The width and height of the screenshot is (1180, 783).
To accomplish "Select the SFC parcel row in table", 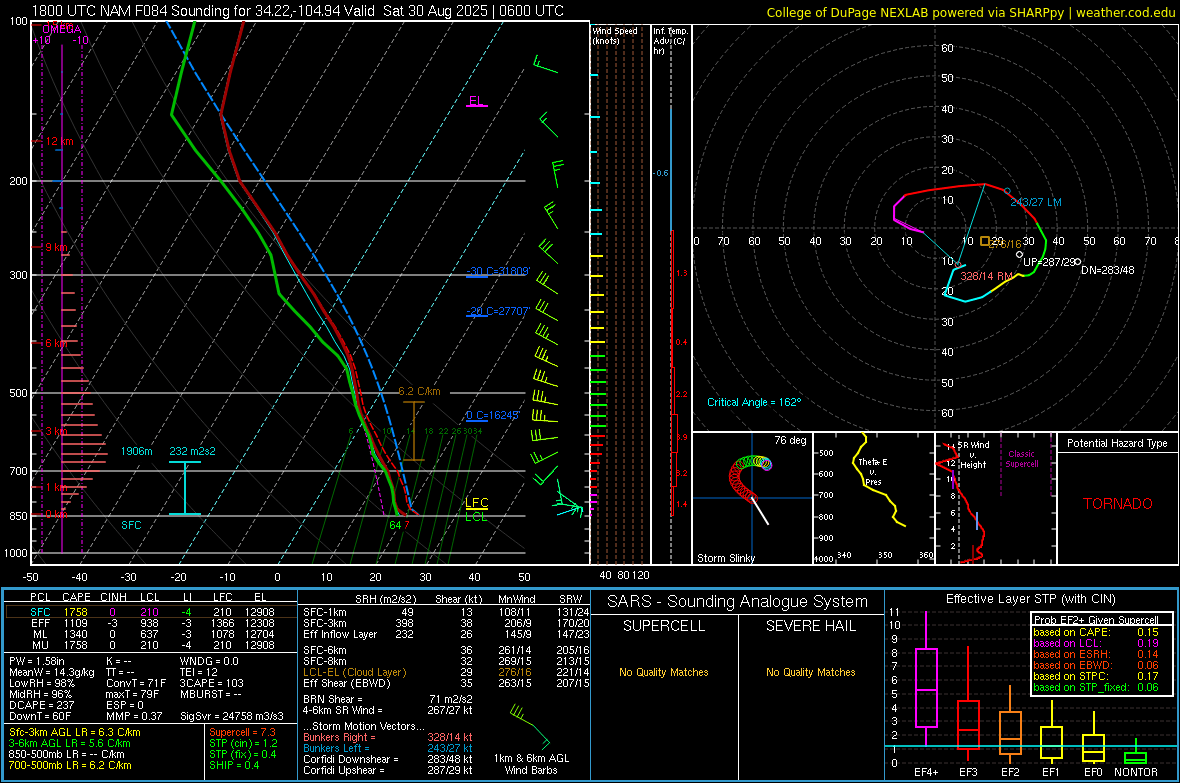I will tap(151, 612).
